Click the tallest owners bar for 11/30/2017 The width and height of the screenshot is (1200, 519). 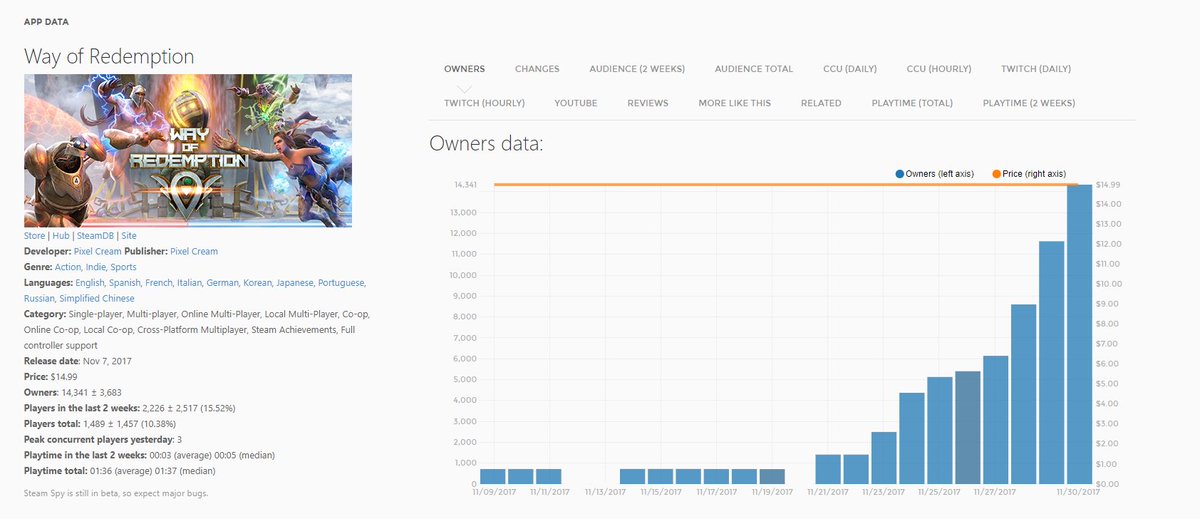point(1079,334)
